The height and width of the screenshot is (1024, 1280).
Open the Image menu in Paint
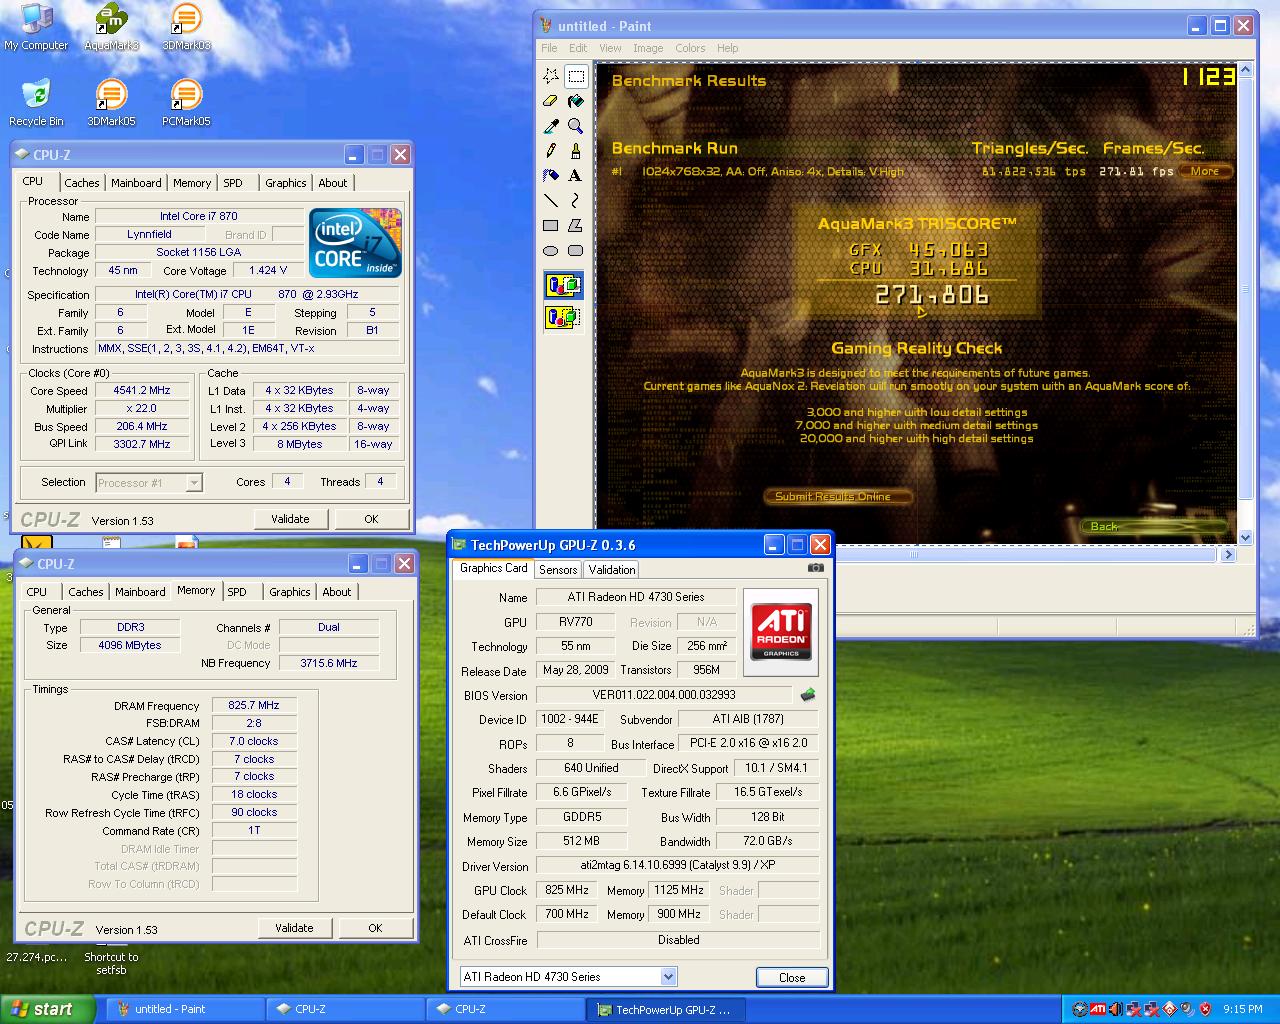(x=648, y=48)
